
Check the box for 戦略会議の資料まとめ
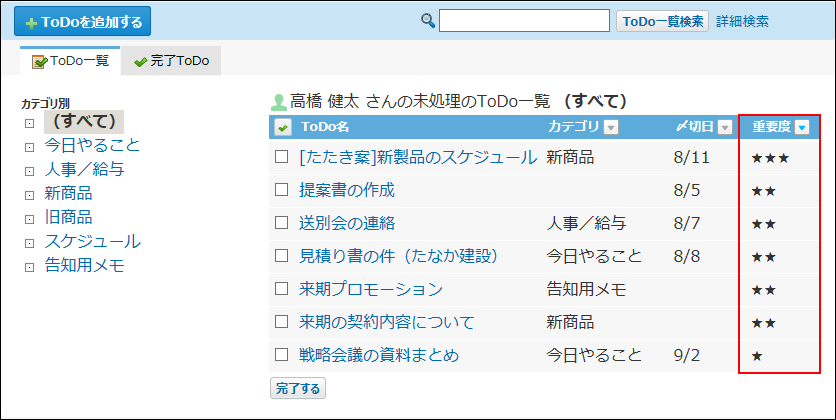tap(282, 355)
